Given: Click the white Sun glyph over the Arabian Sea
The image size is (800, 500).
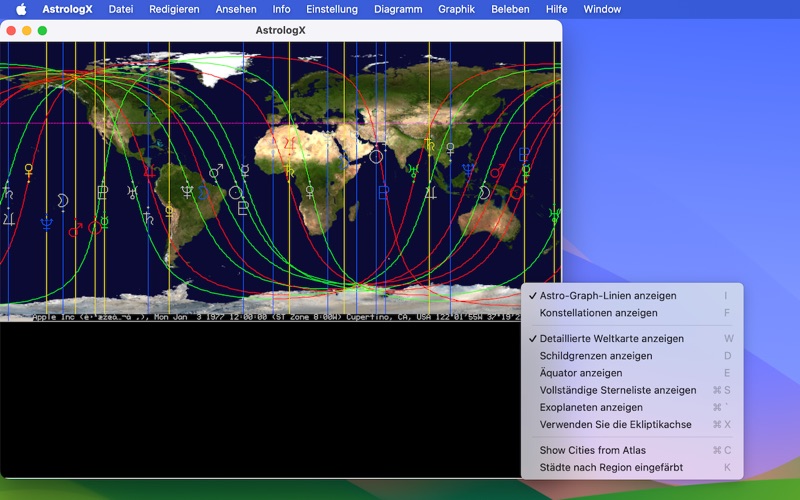Looking at the screenshot, I should [376, 156].
